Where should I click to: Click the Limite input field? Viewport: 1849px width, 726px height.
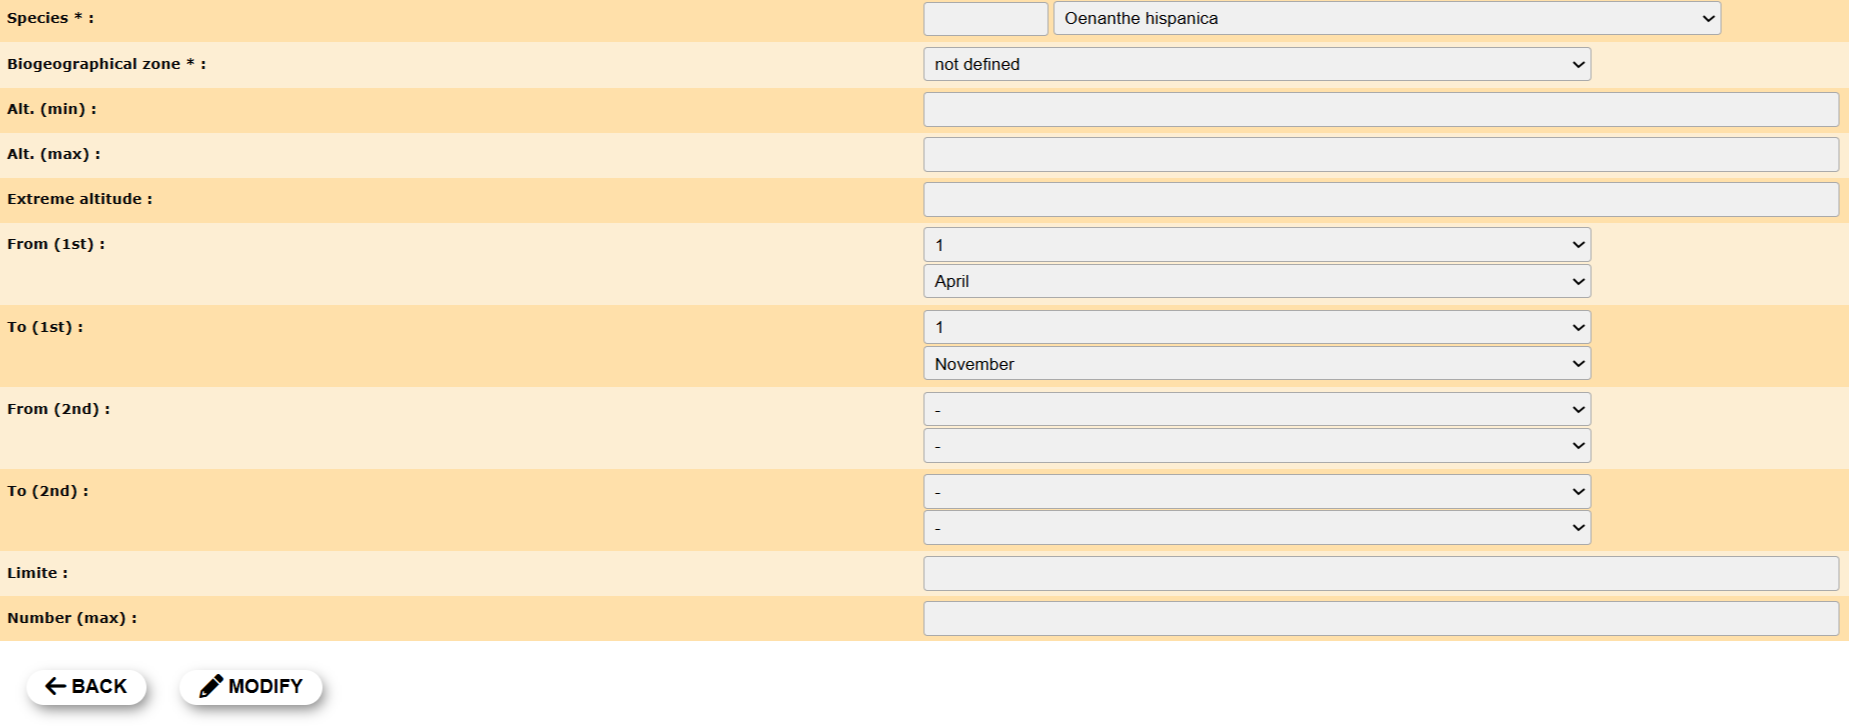1380,573
